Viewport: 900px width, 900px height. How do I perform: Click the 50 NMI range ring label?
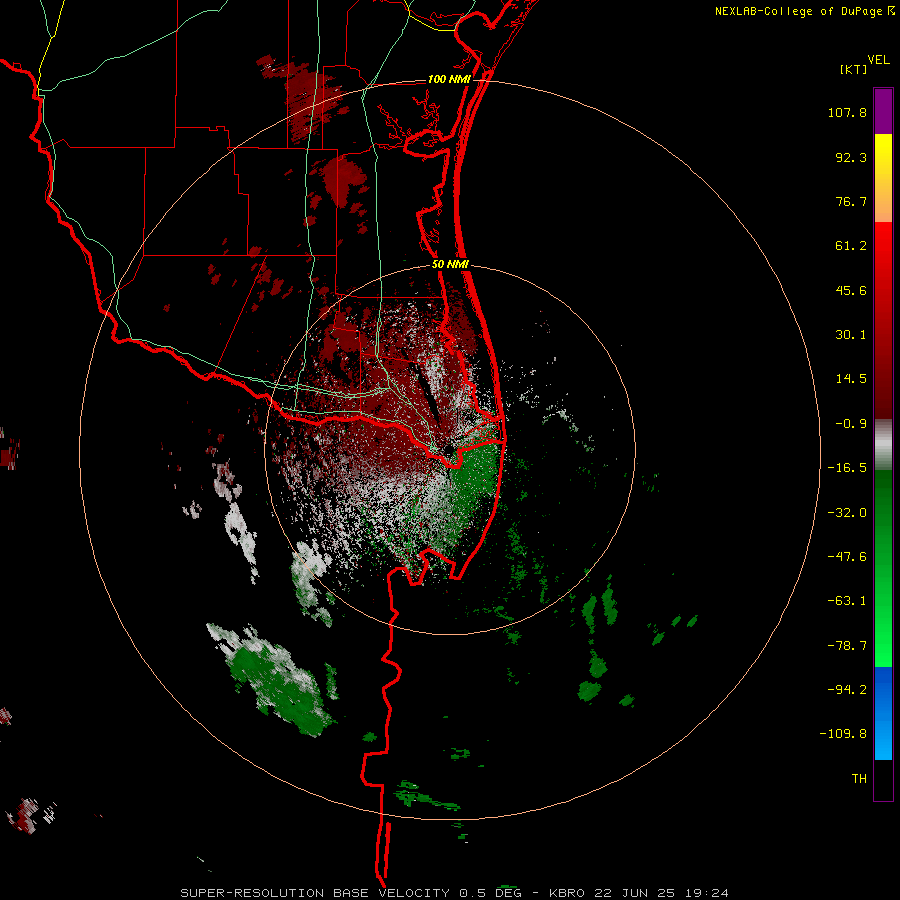click(450, 265)
